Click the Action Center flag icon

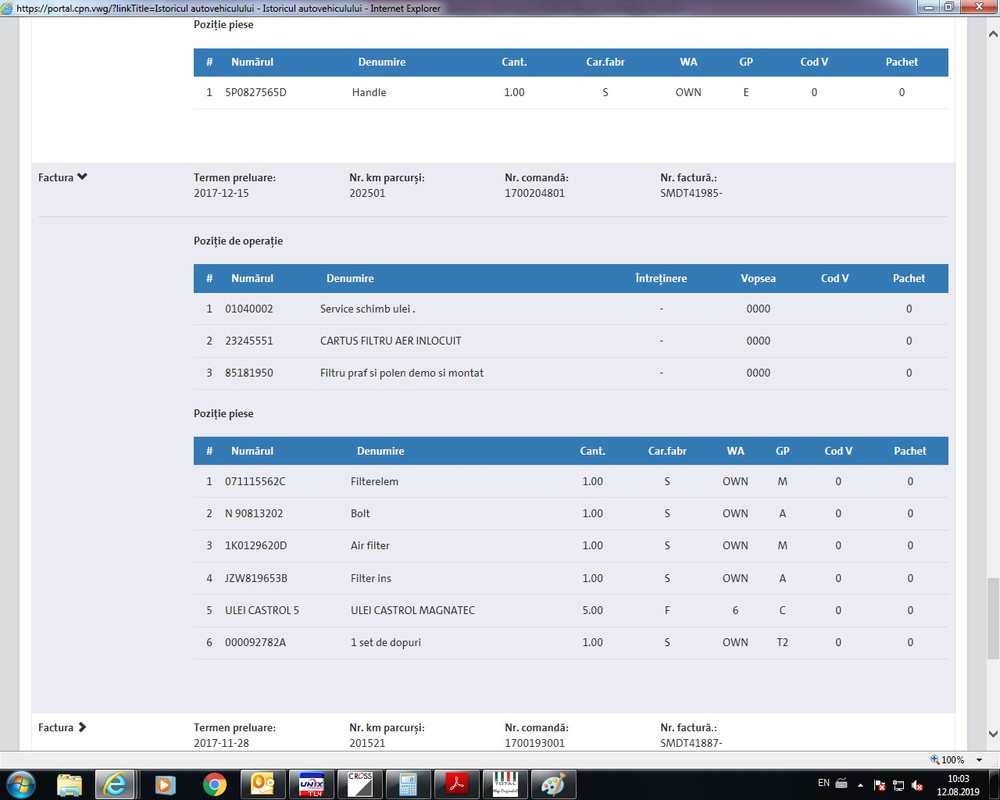click(879, 785)
